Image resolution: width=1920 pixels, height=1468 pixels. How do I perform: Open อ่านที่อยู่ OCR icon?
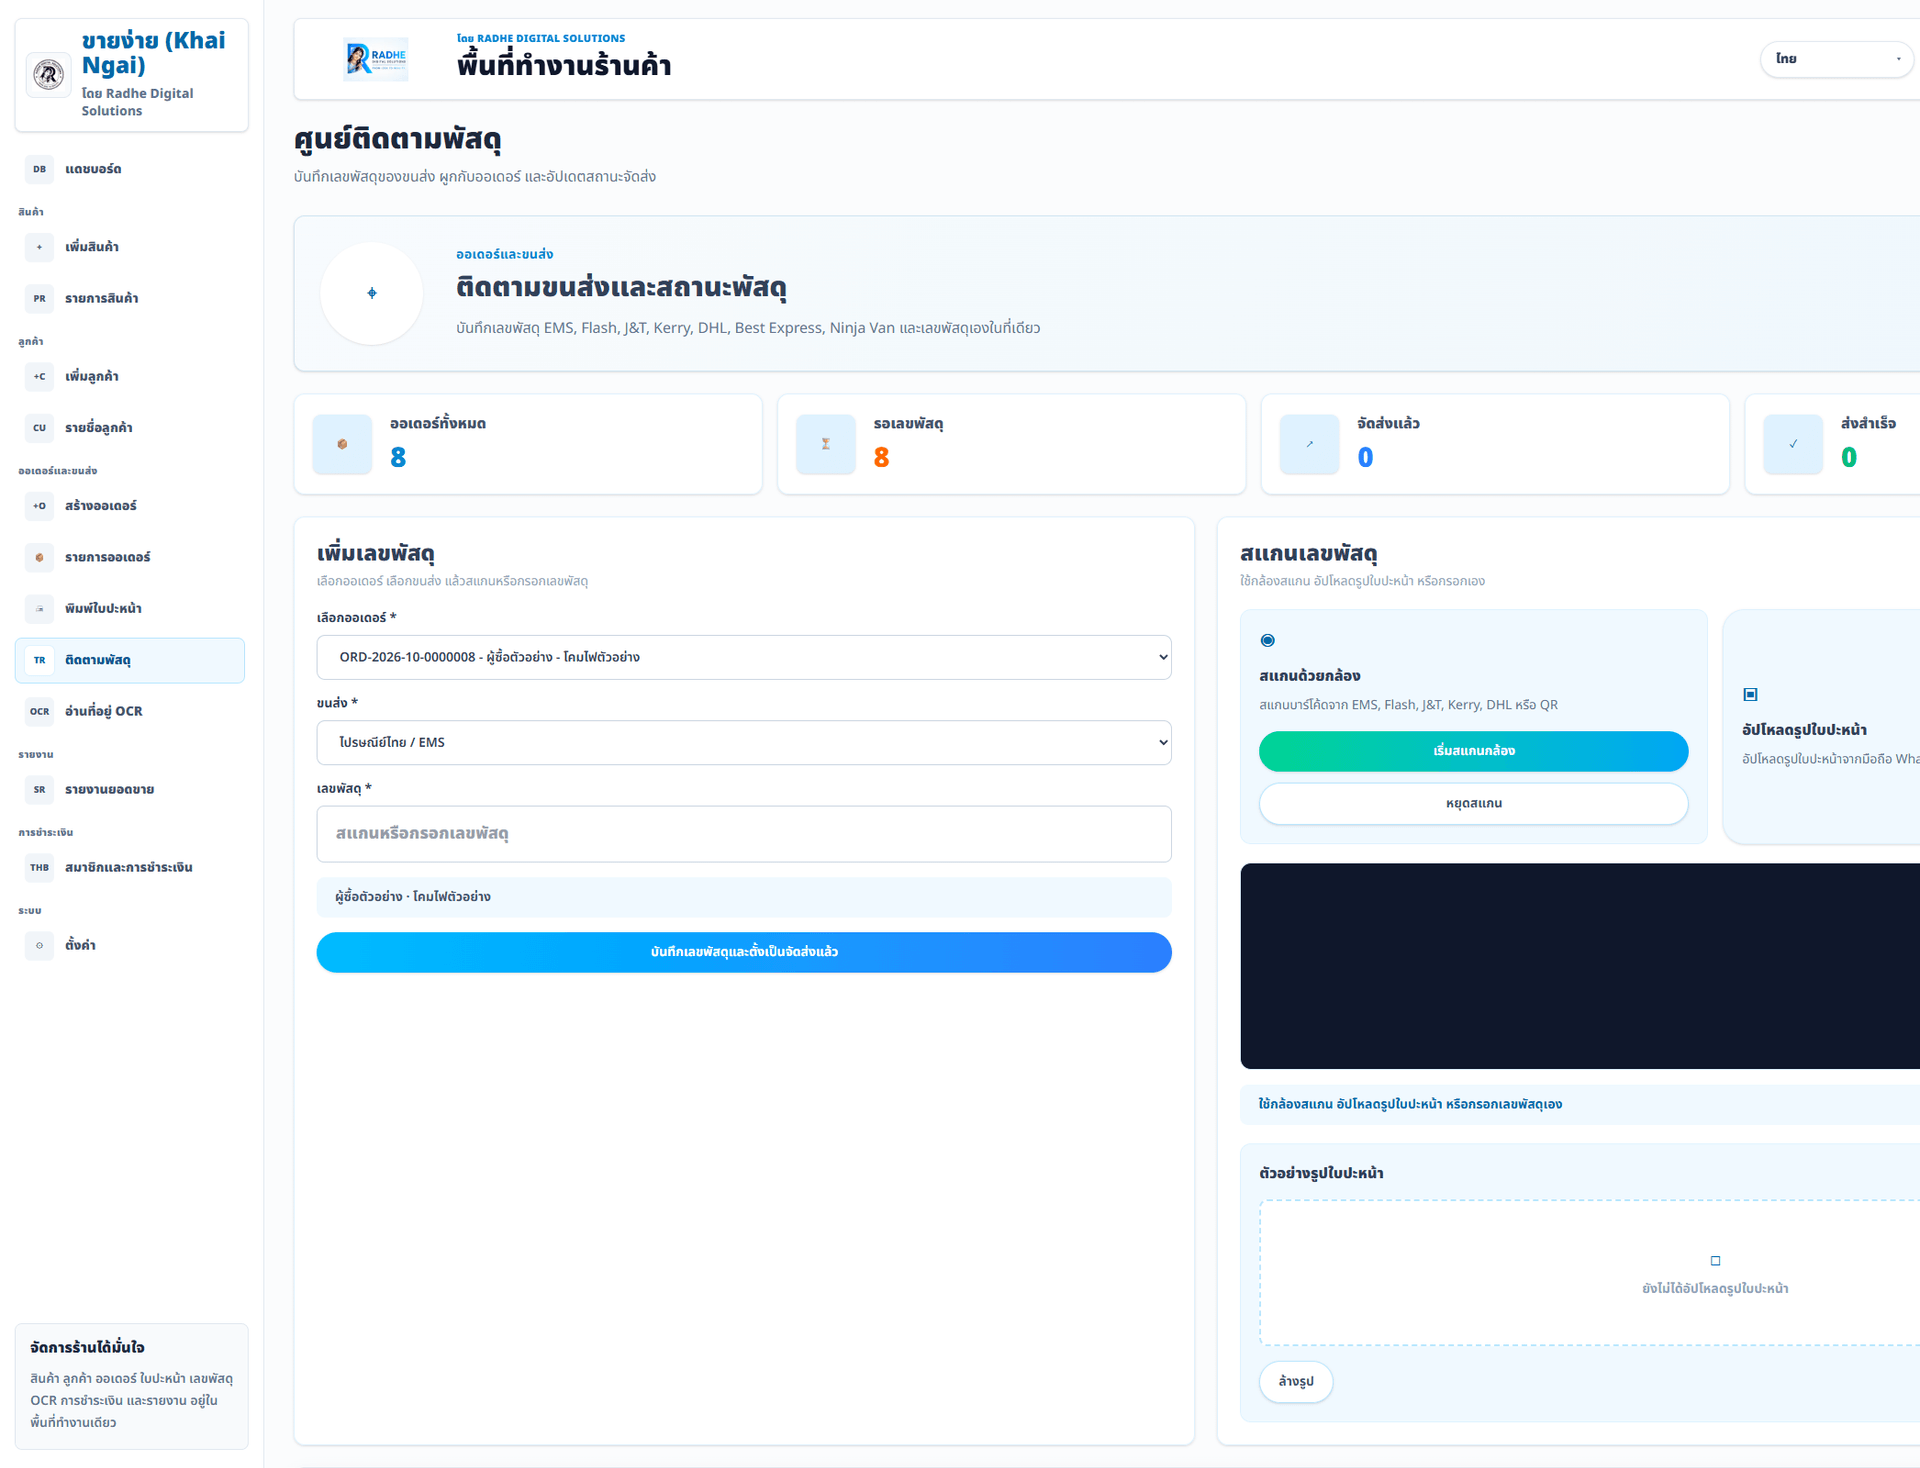[39, 711]
